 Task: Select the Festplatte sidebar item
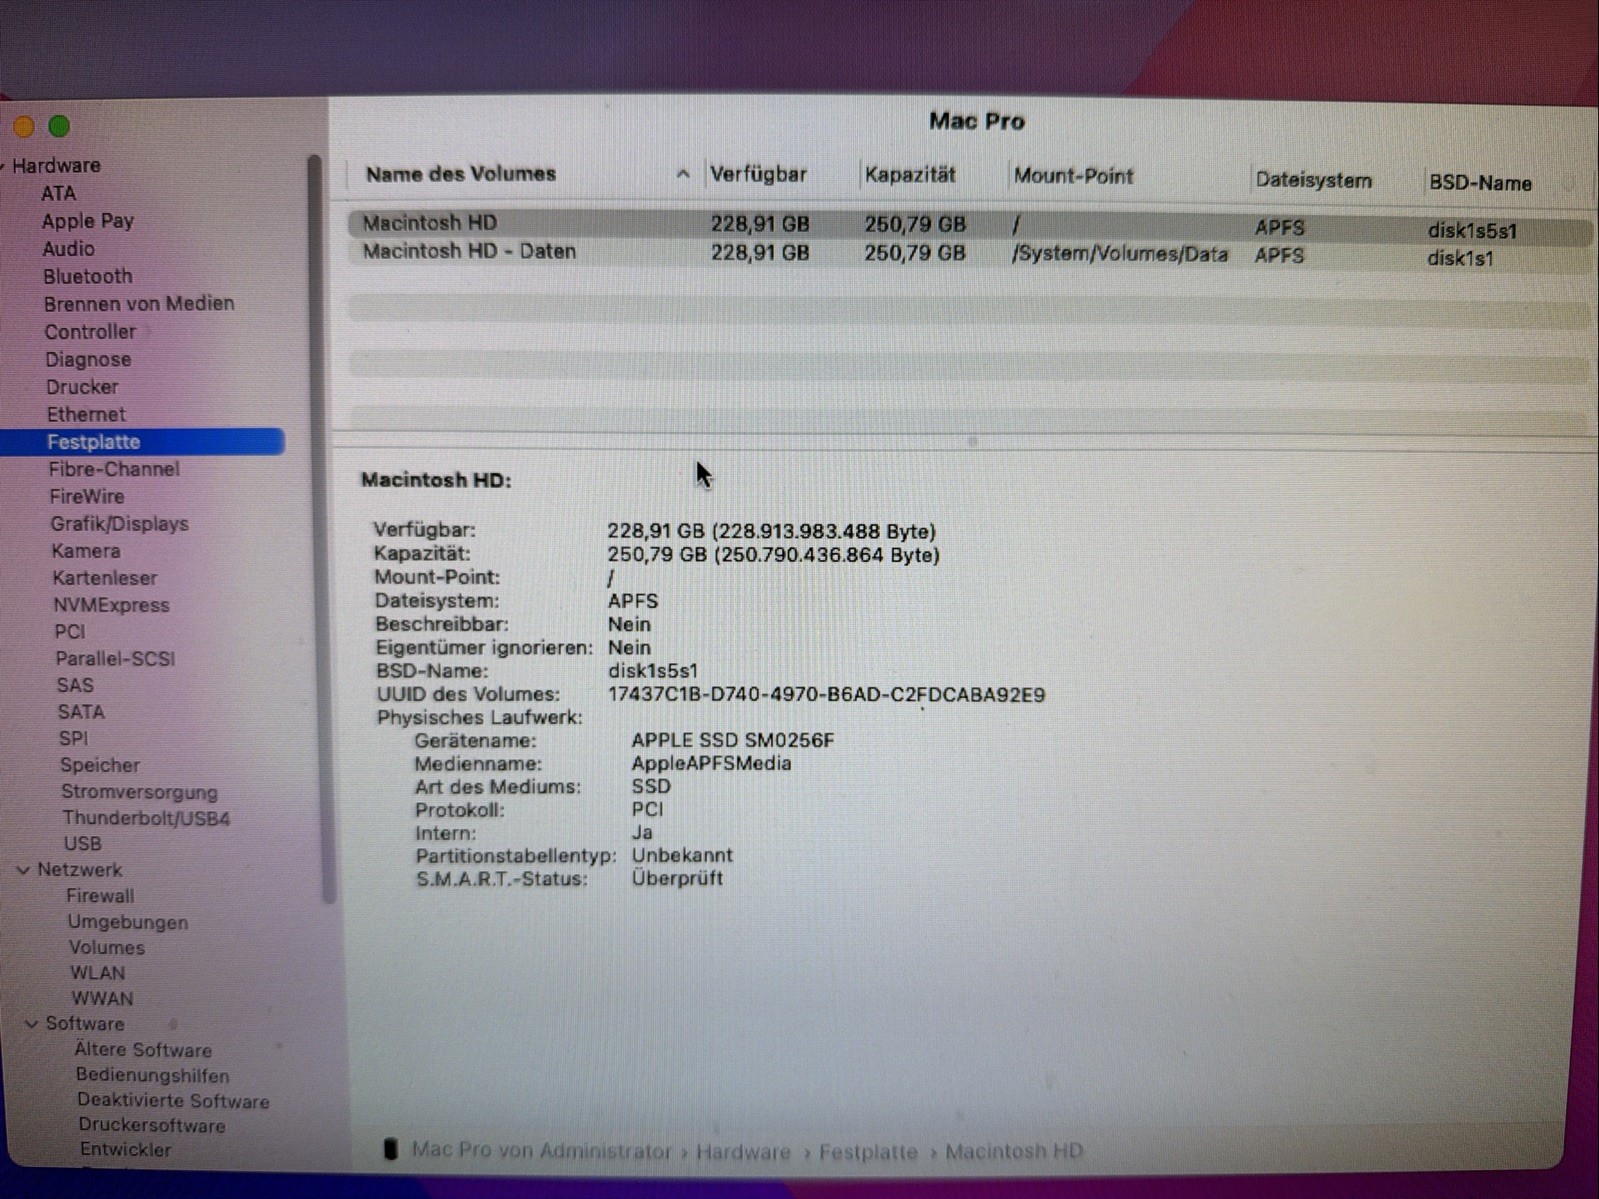click(x=142, y=441)
